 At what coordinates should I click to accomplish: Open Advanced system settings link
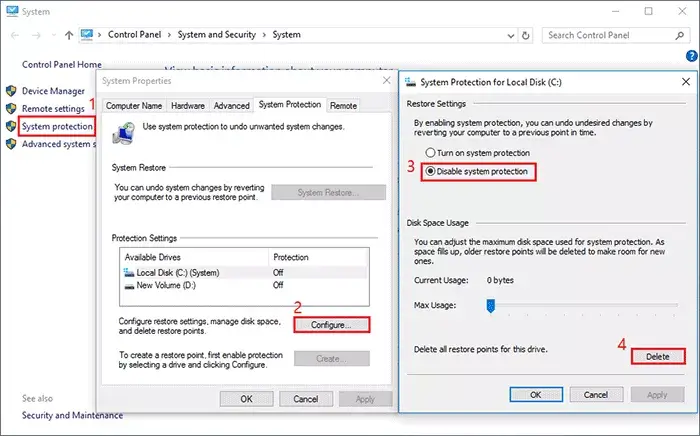[x=58, y=144]
